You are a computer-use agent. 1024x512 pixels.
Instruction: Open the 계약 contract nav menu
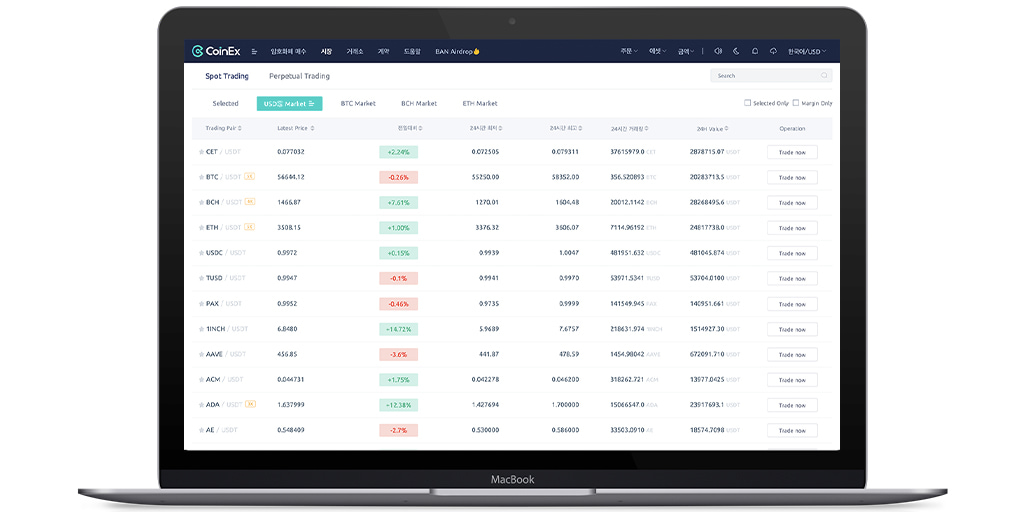click(383, 51)
